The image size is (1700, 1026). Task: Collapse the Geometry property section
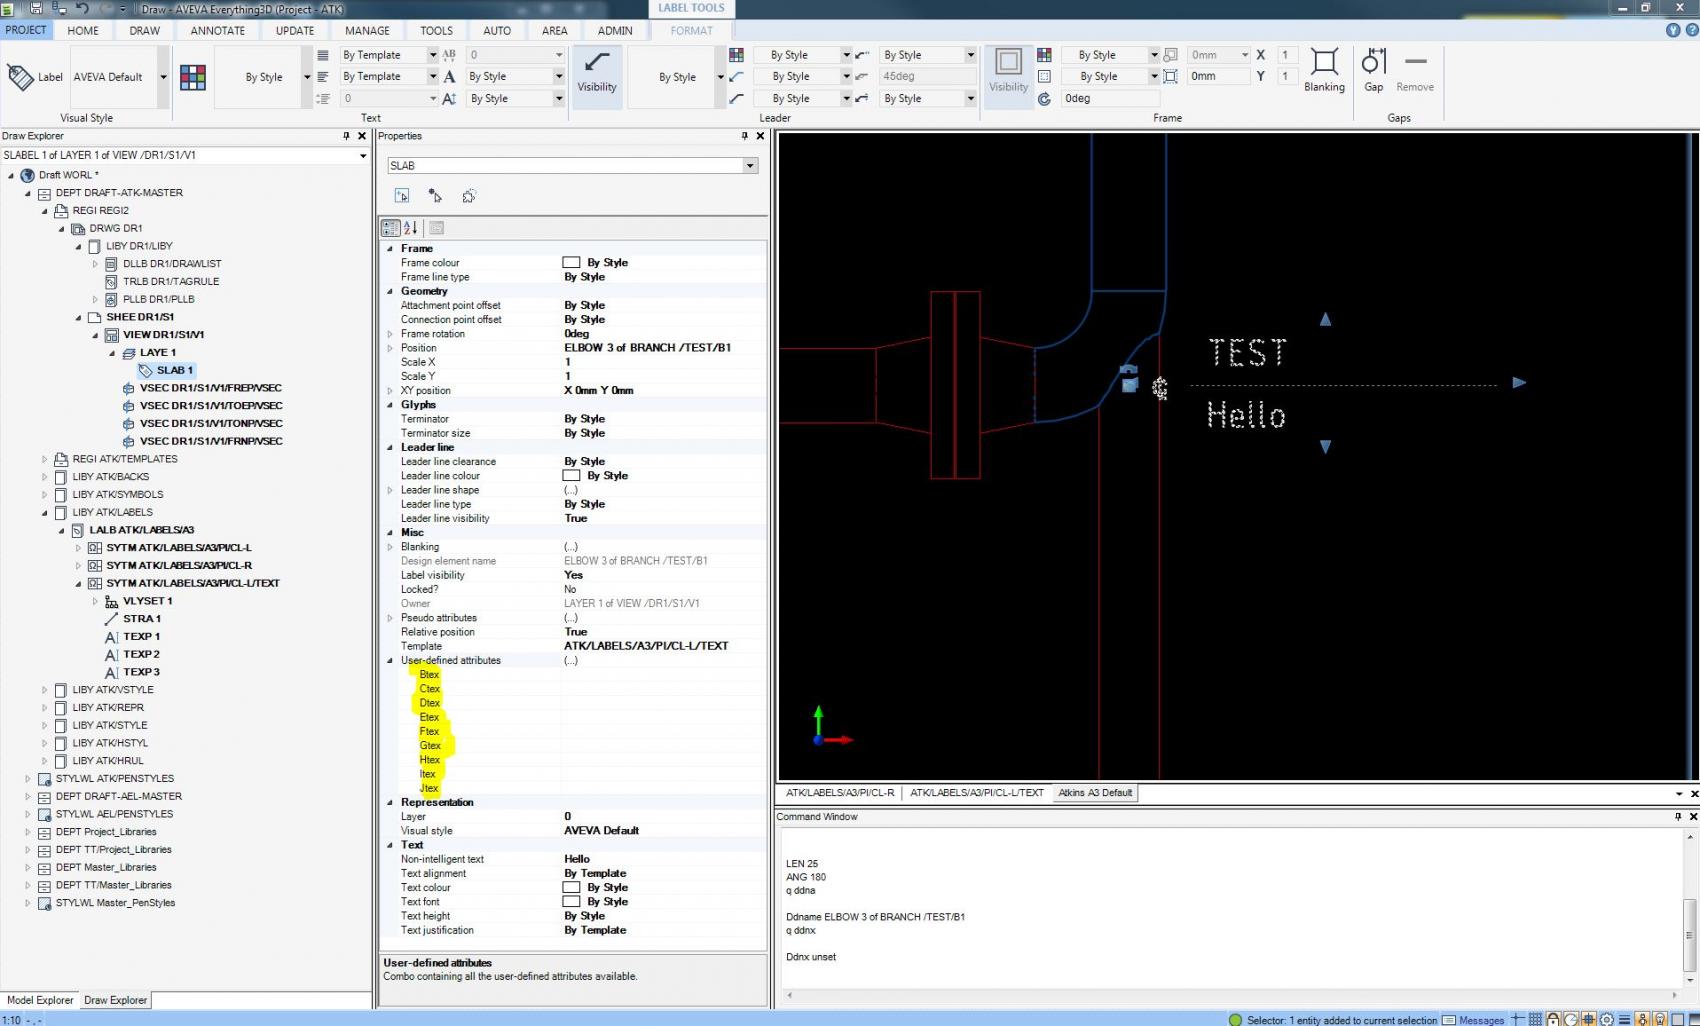click(x=390, y=291)
